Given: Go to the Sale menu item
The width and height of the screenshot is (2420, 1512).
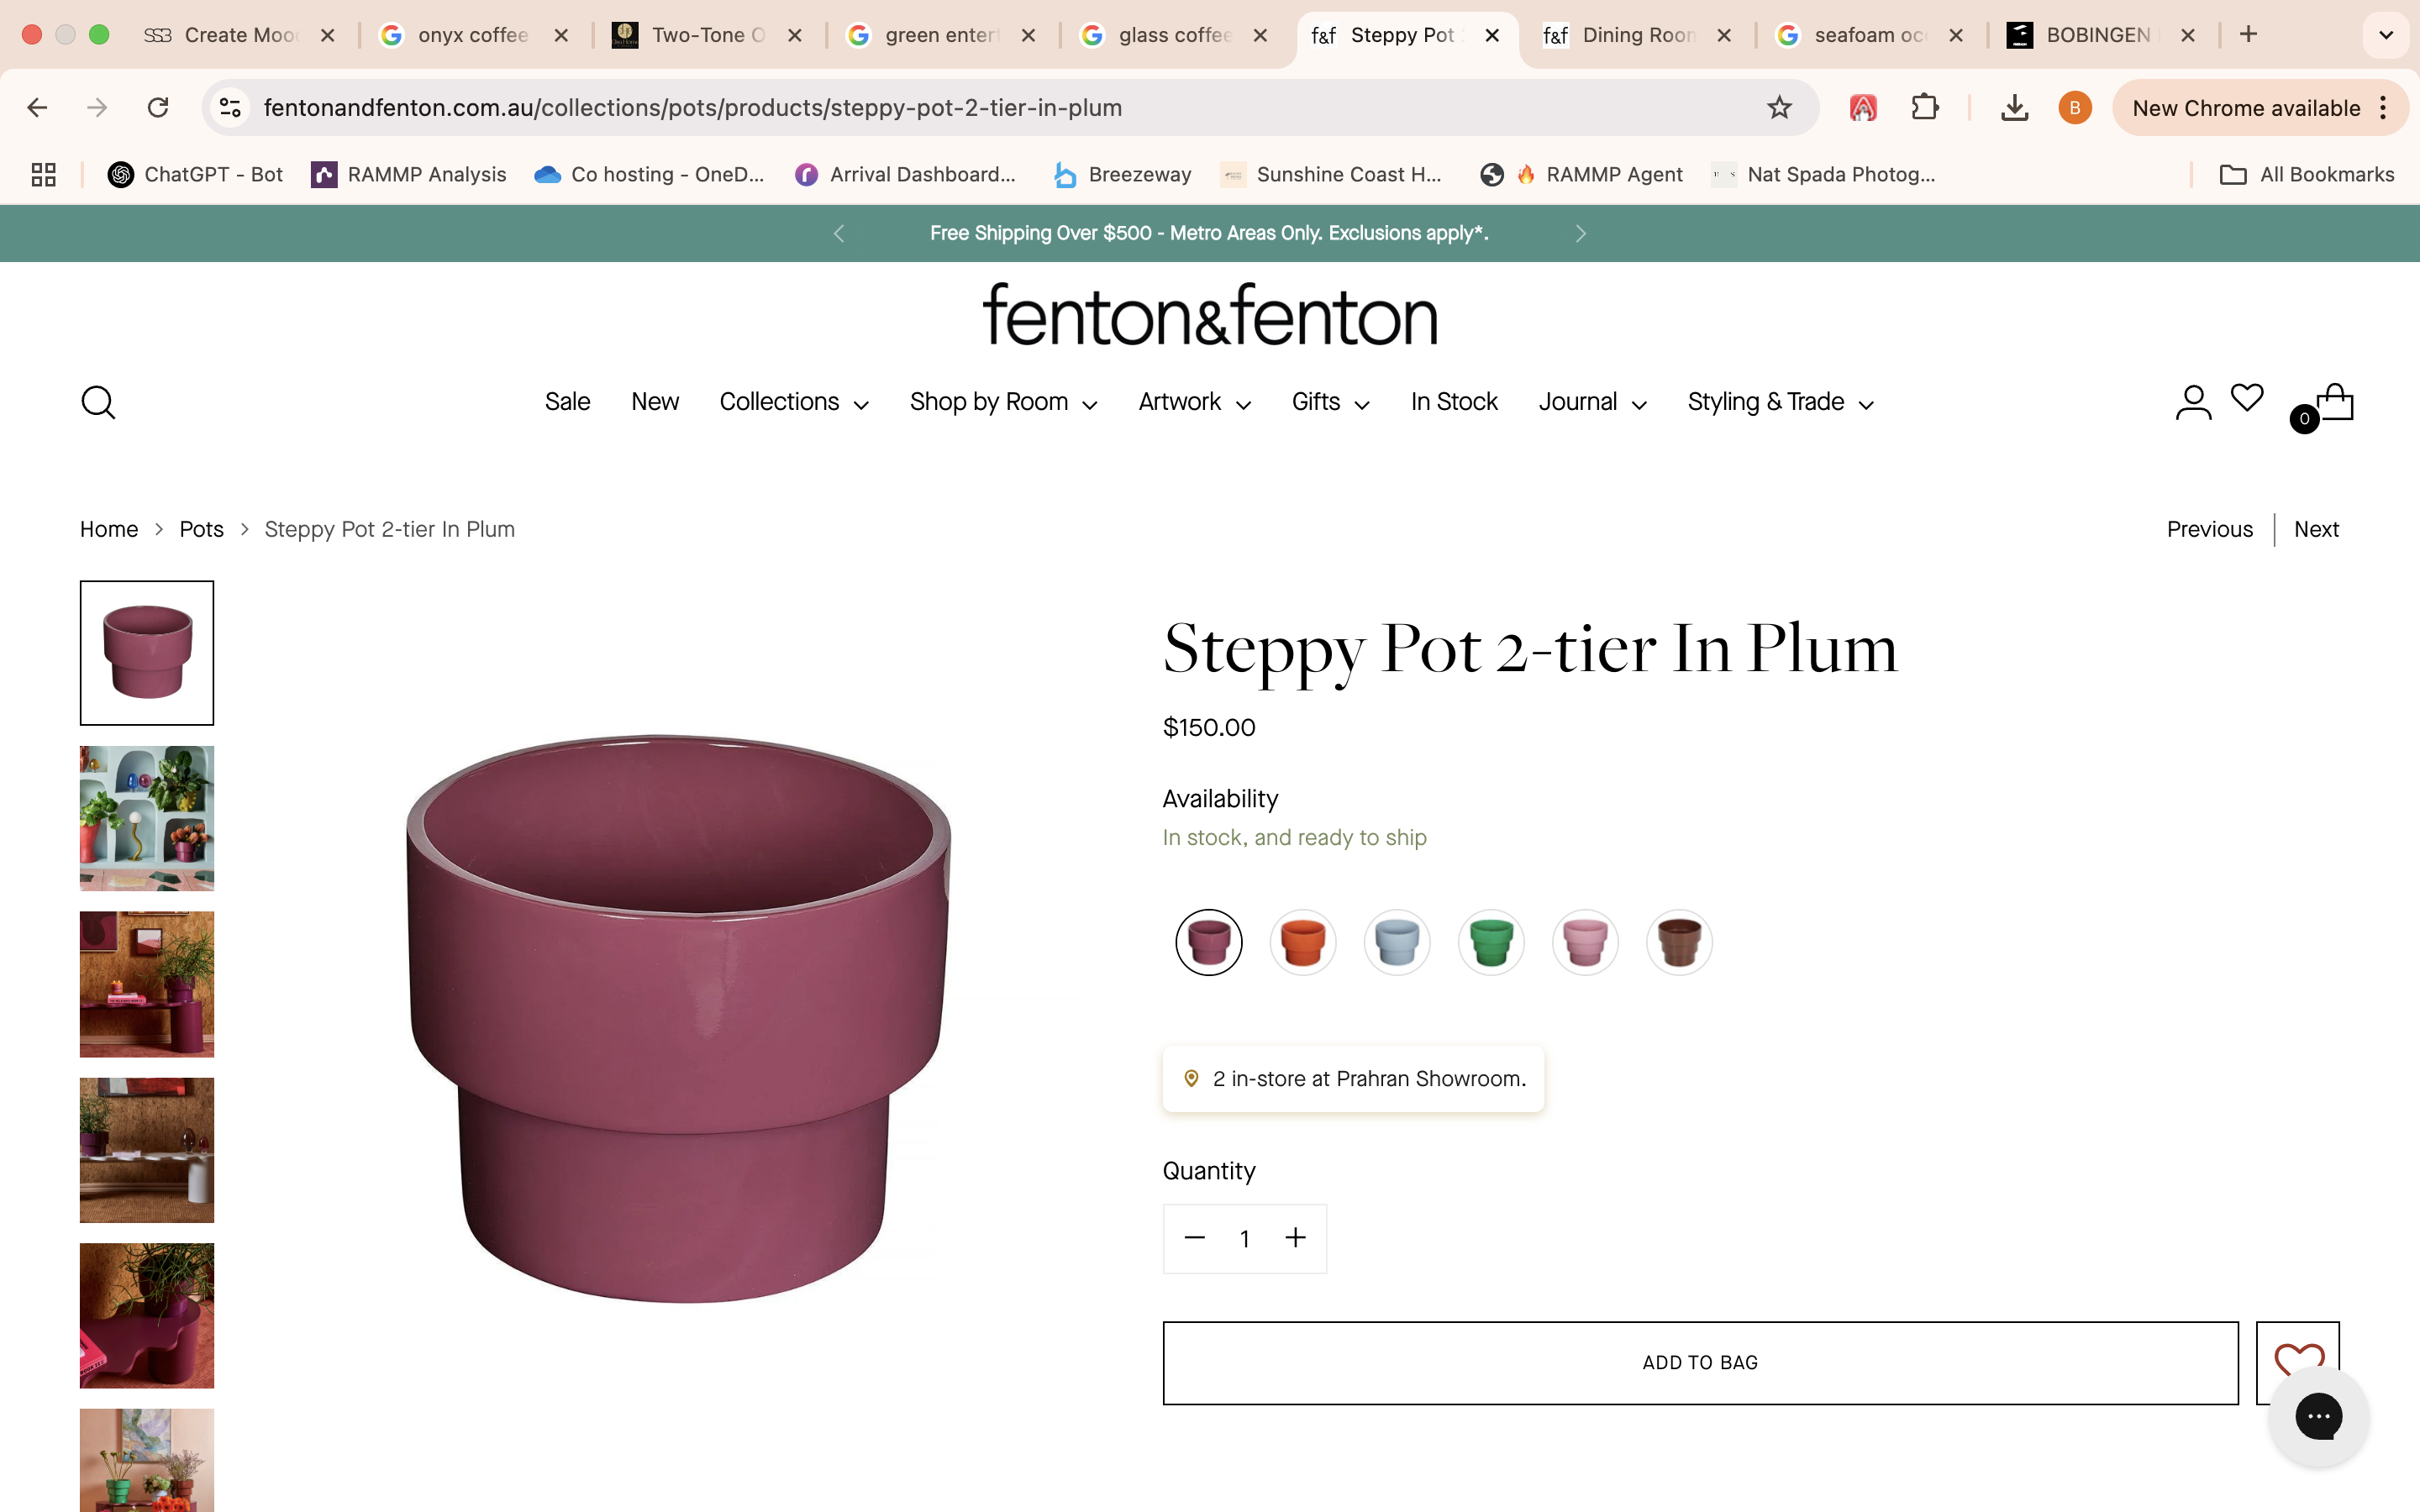Looking at the screenshot, I should tap(567, 402).
